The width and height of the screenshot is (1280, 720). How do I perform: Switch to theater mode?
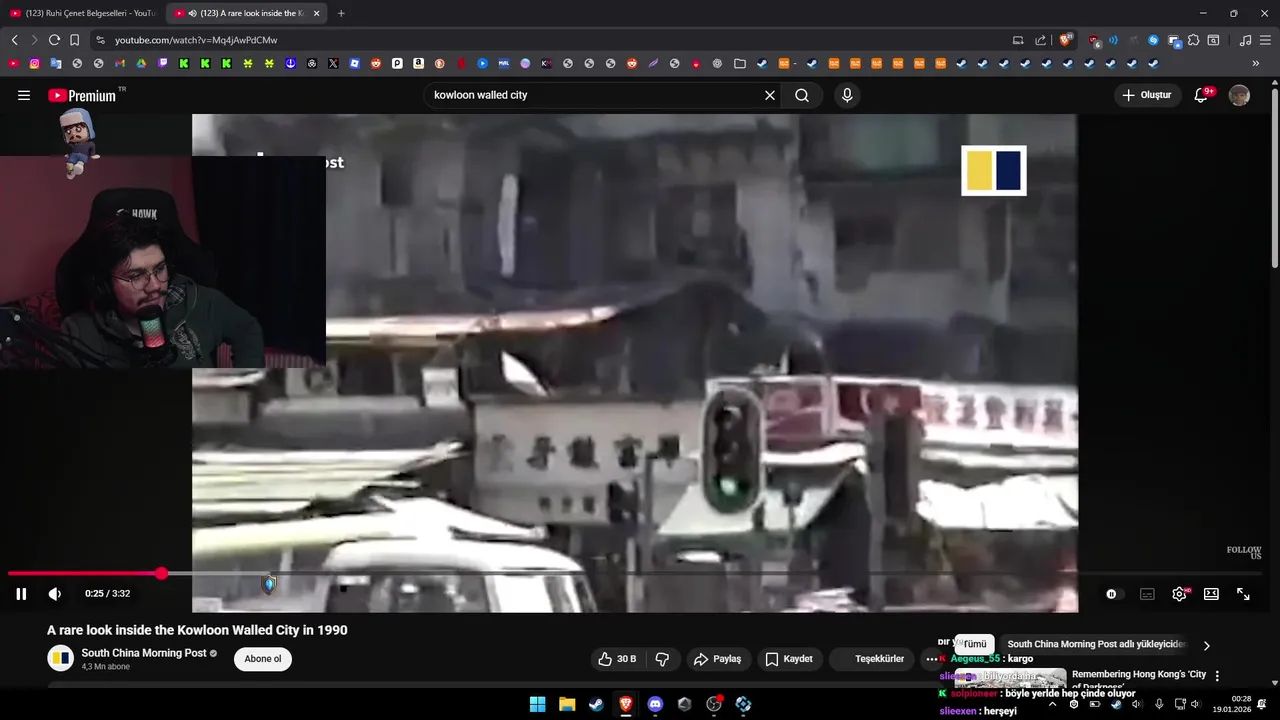click(1211, 594)
